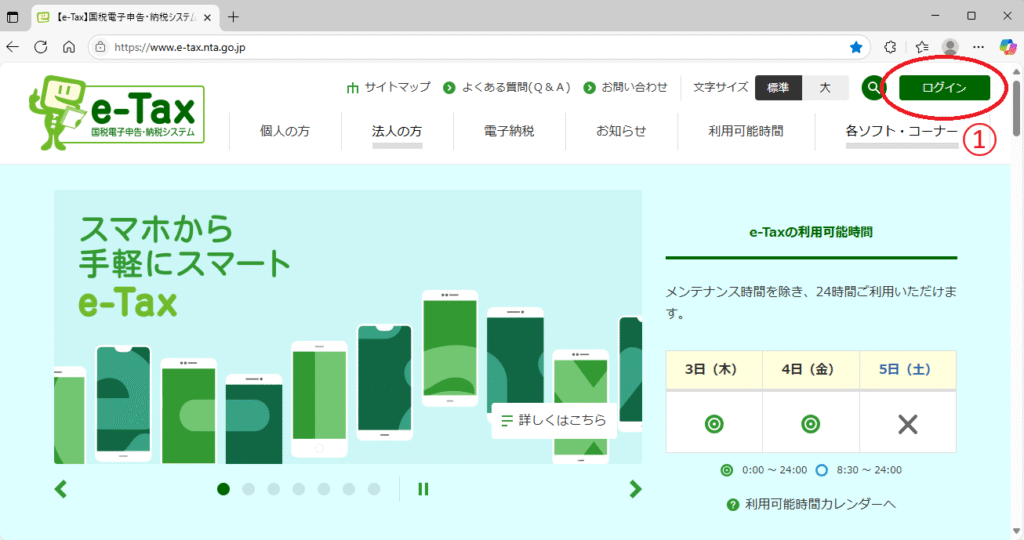Open サイトマップ link
This screenshot has width=1024, height=540.
(x=389, y=87)
